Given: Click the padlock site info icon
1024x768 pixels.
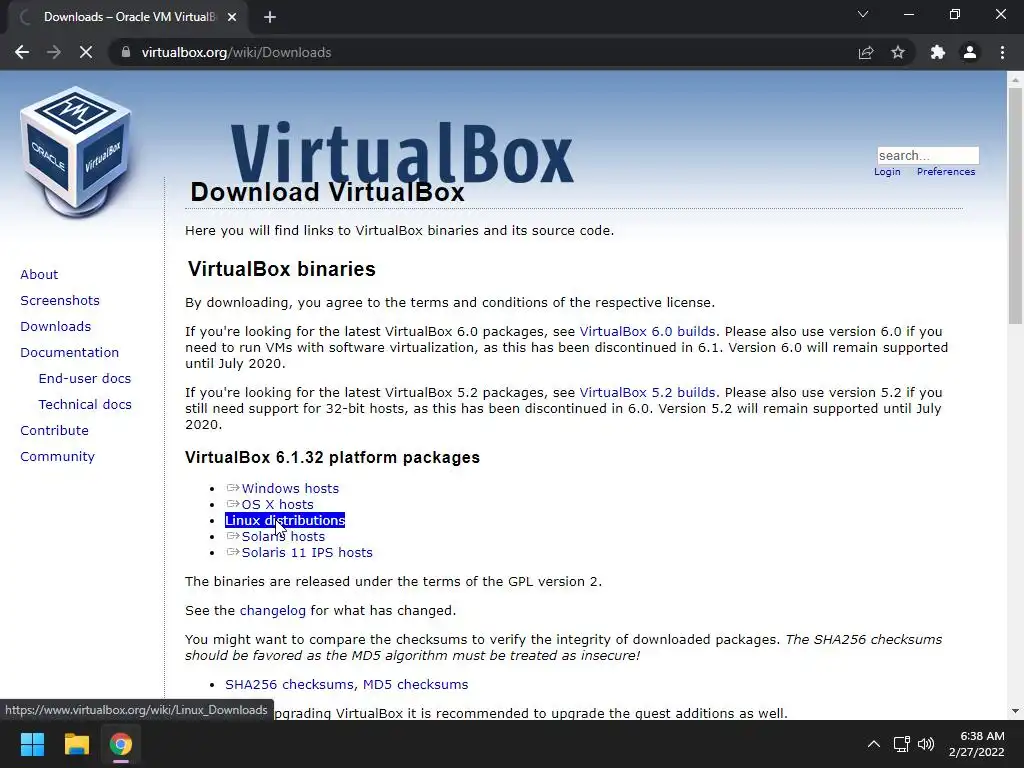Looking at the screenshot, I should pyautogui.click(x=126, y=52).
